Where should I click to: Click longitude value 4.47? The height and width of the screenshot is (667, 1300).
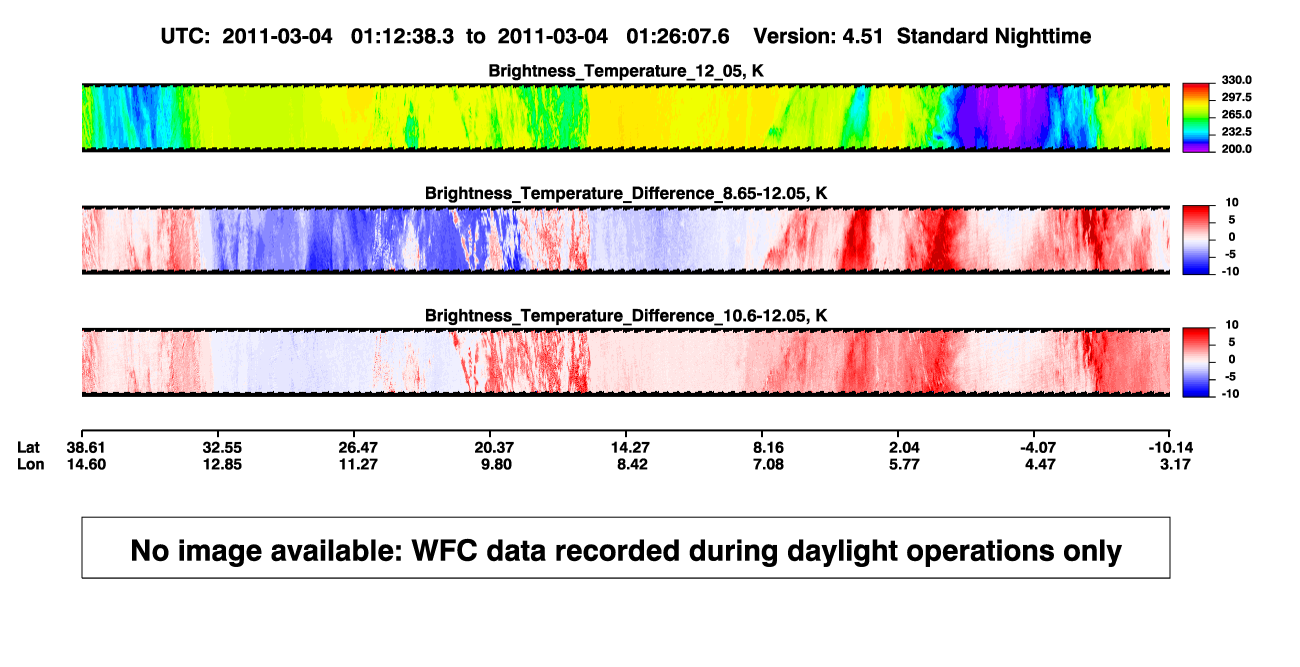pos(1040,464)
